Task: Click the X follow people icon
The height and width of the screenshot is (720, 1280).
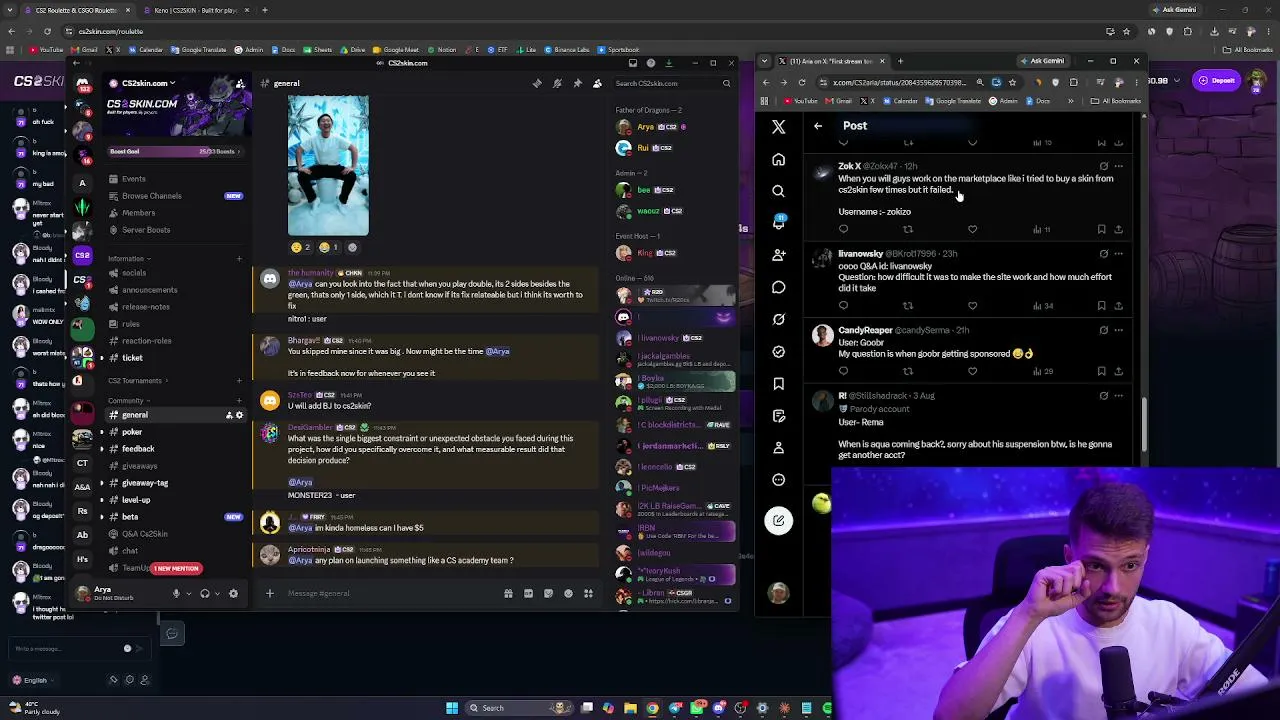Action: [x=779, y=255]
